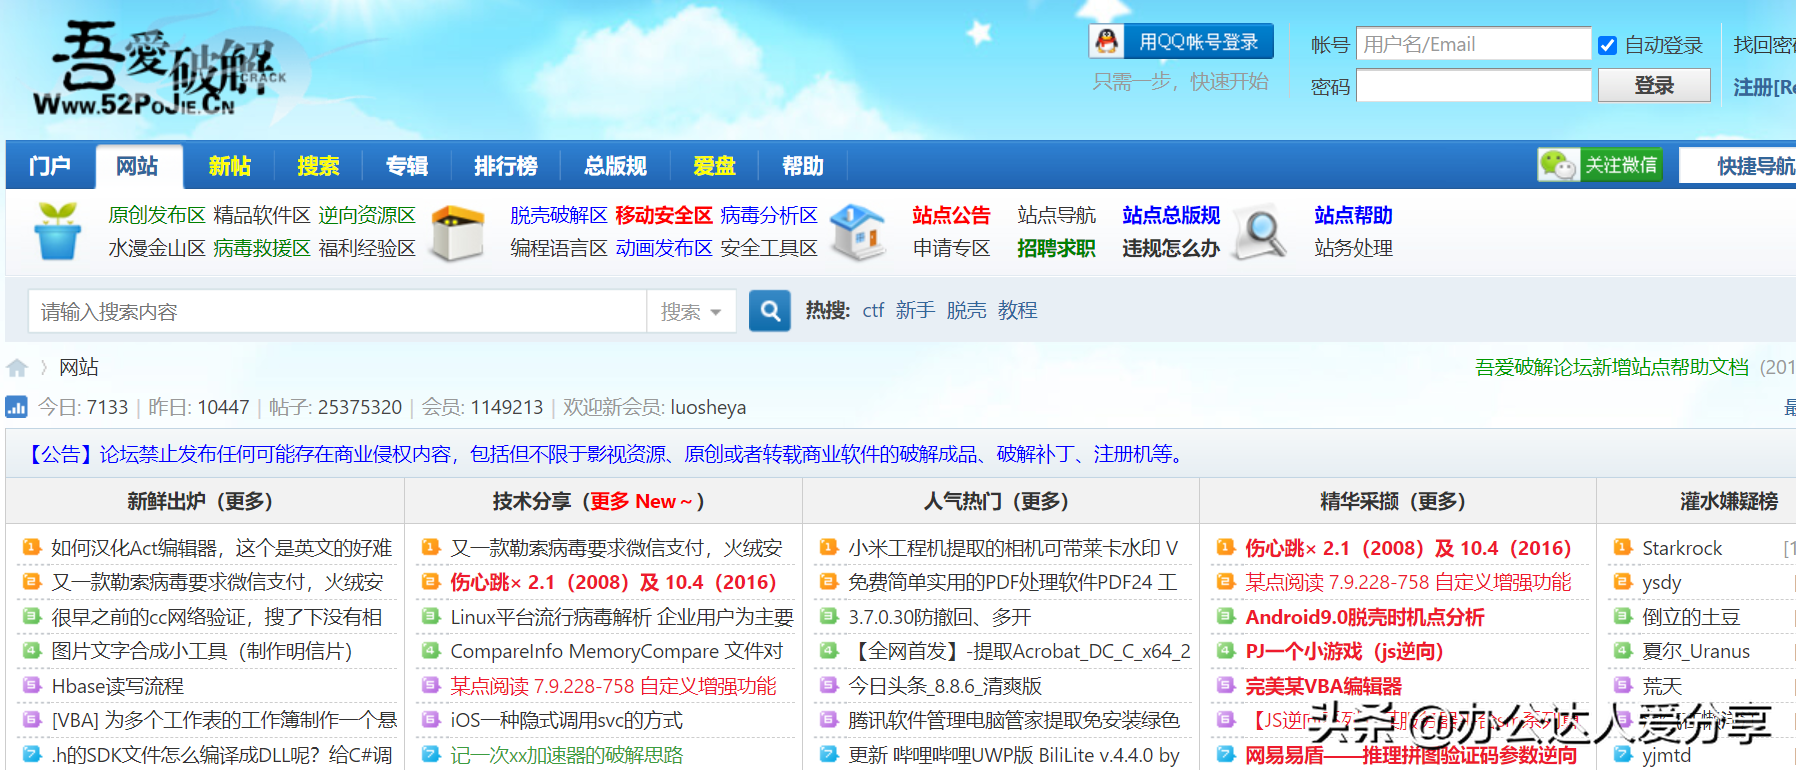Viewport: 1796px width, 770px height.
Task: Click 更多 in 新鲜出炉 header
Action: [244, 502]
